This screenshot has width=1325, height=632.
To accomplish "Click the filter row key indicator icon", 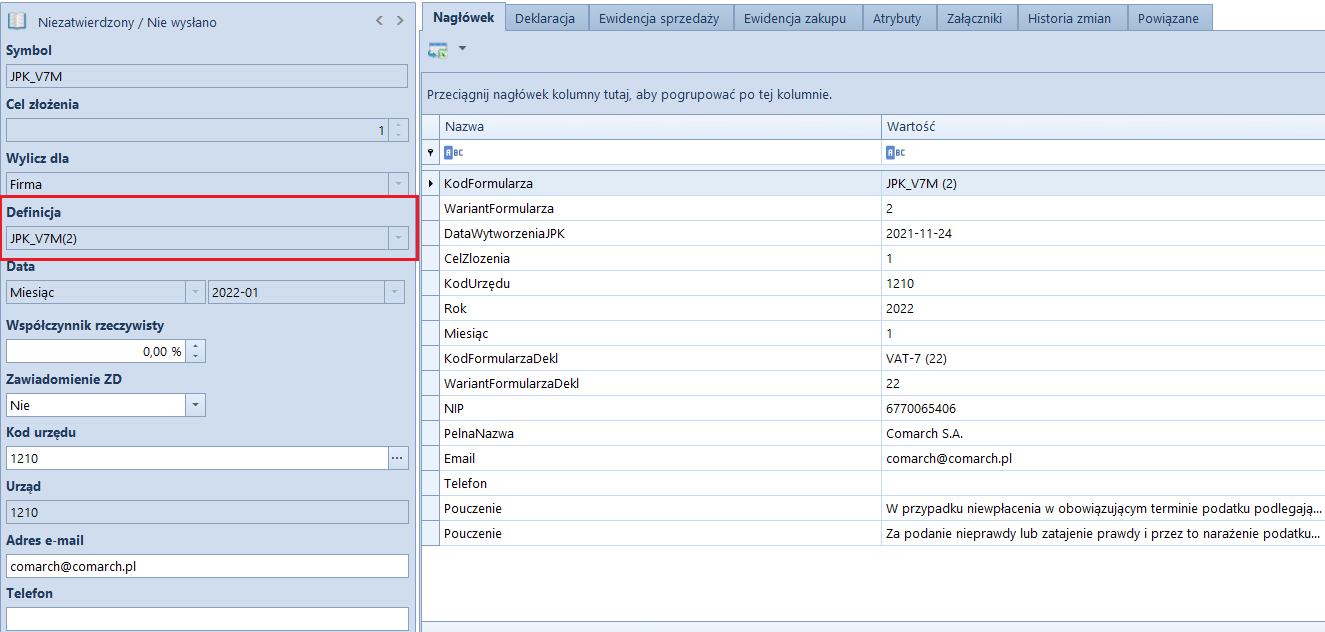I will click(431, 152).
